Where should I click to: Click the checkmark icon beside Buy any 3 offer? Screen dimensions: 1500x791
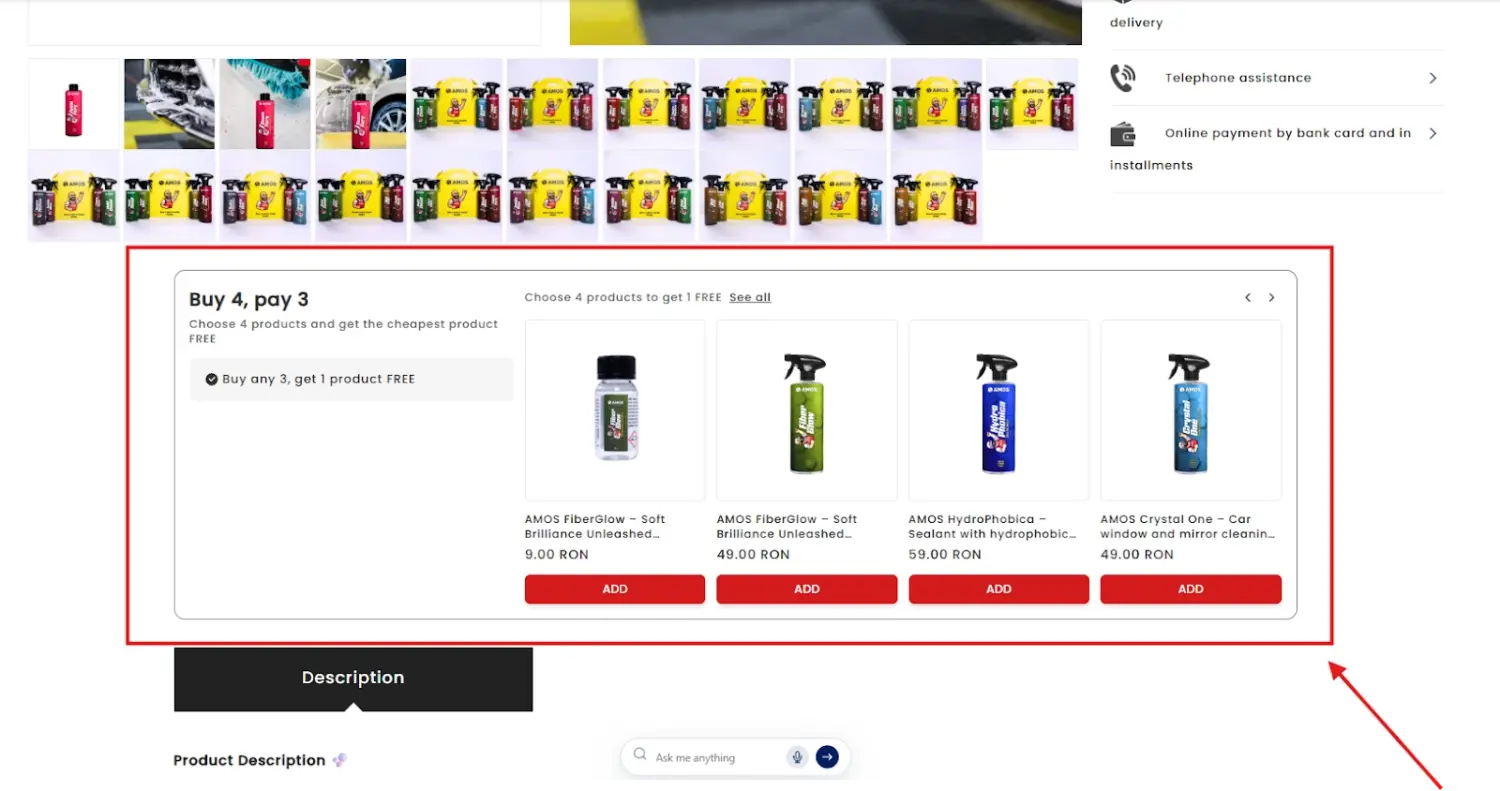[x=210, y=379]
